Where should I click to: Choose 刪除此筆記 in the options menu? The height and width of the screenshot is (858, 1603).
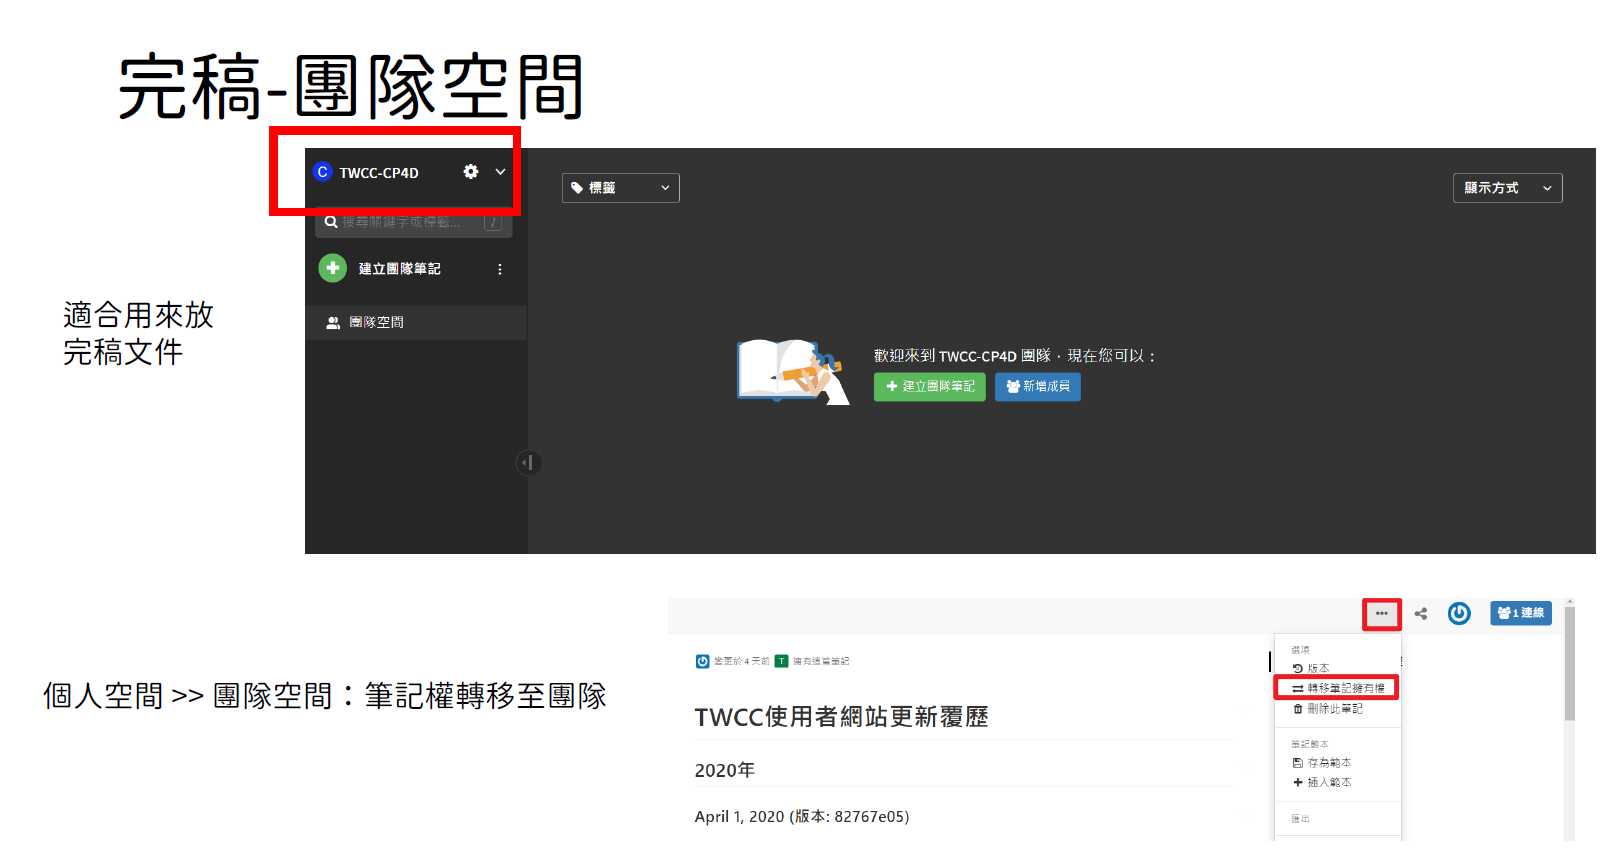pos(1328,709)
